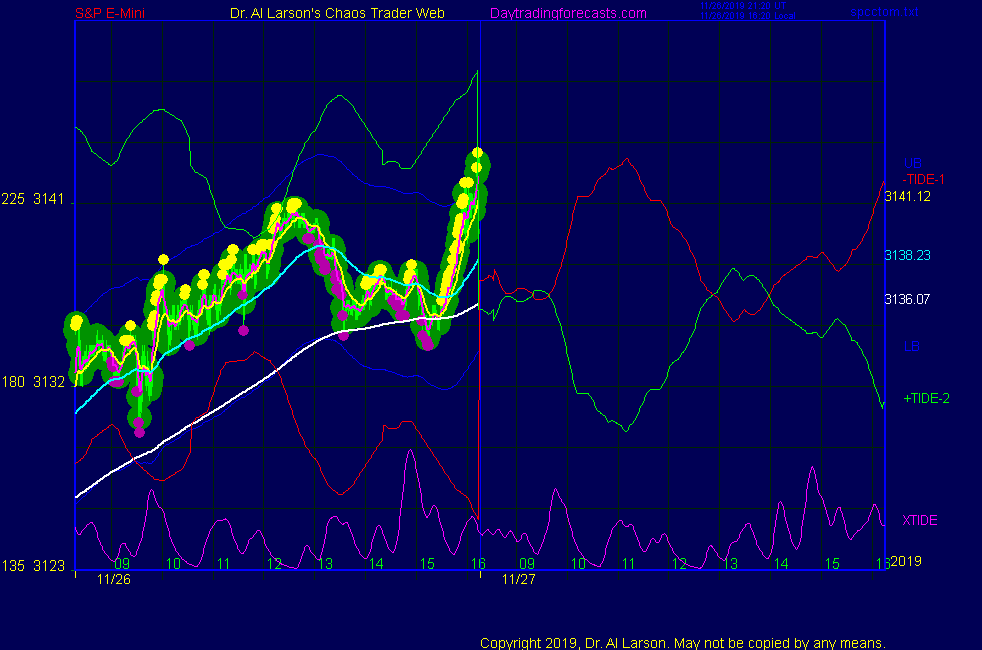This screenshot has height=650, width=982.
Task: Click the '16' hour label ending 11/26
Action: coord(478,564)
